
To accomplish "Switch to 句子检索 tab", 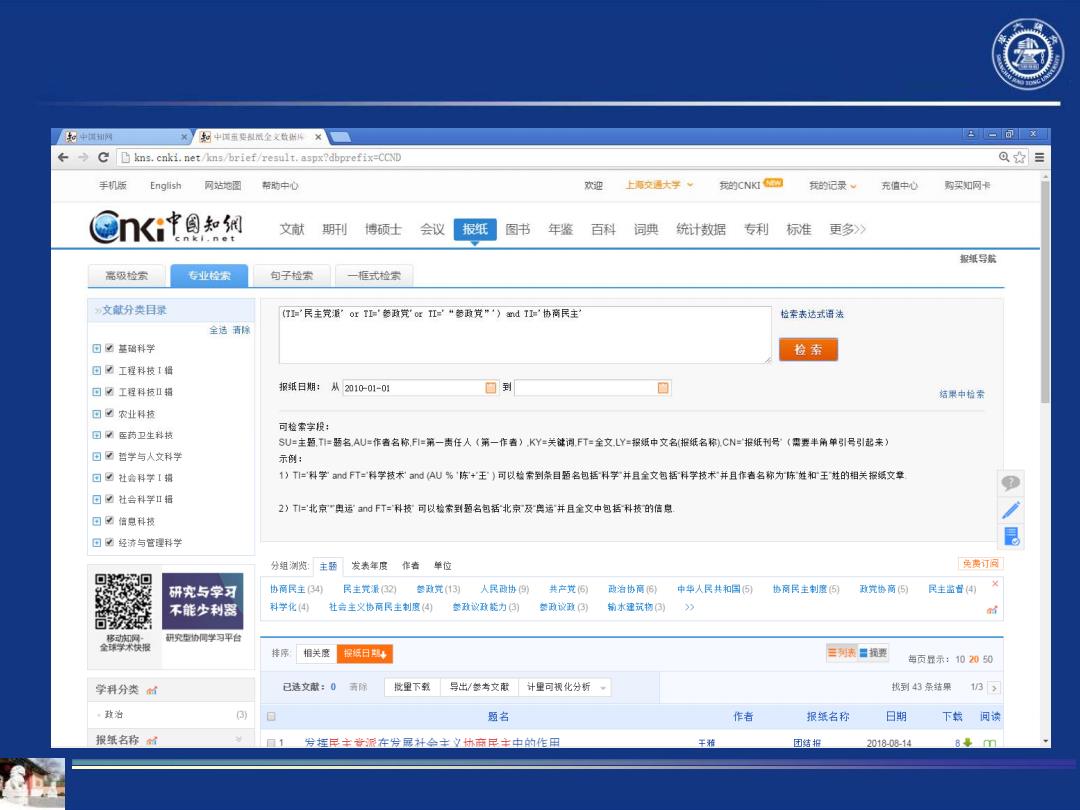I will point(292,276).
